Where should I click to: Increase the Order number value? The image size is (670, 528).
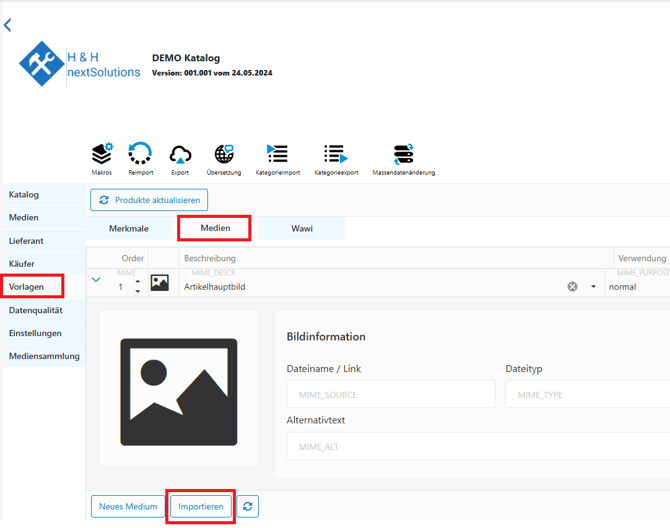tap(138, 281)
